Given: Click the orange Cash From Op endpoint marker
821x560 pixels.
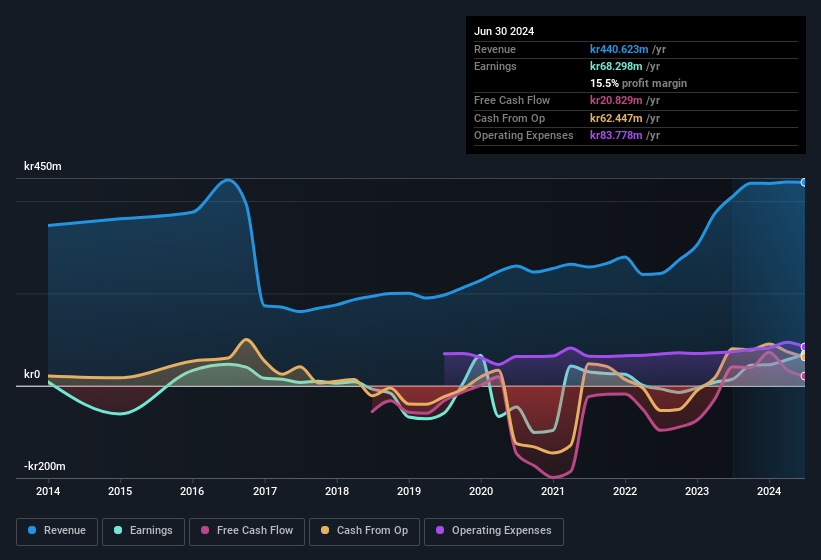Looking at the screenshot, I should (804, 357).
